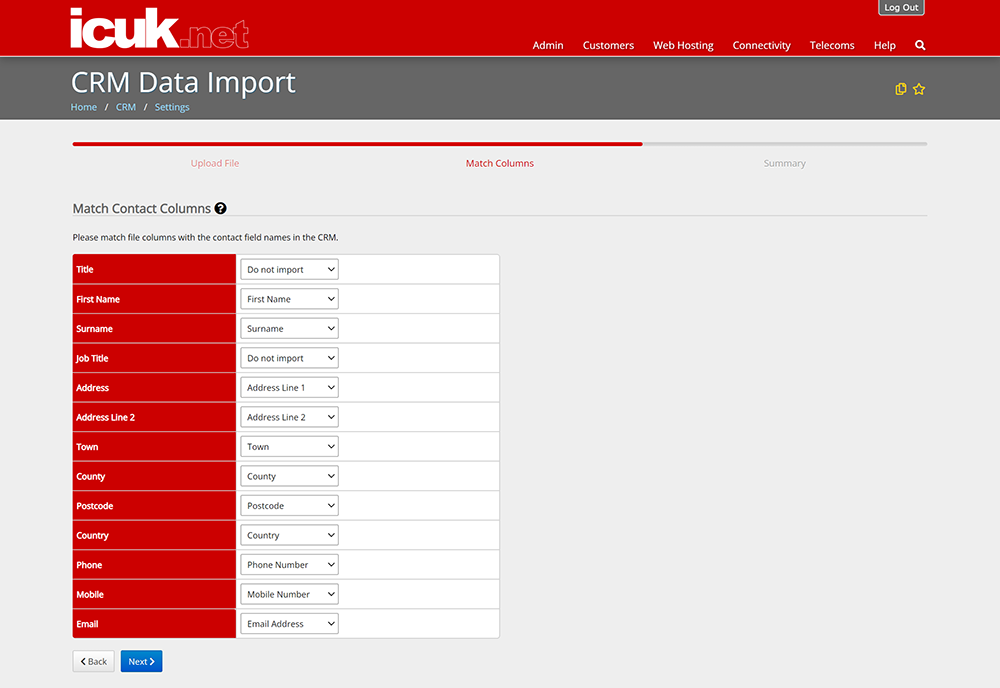This screenshot has width=1000, height=688.
Task: Go to Home breadcrumb link
Action: tap(84, 107)
